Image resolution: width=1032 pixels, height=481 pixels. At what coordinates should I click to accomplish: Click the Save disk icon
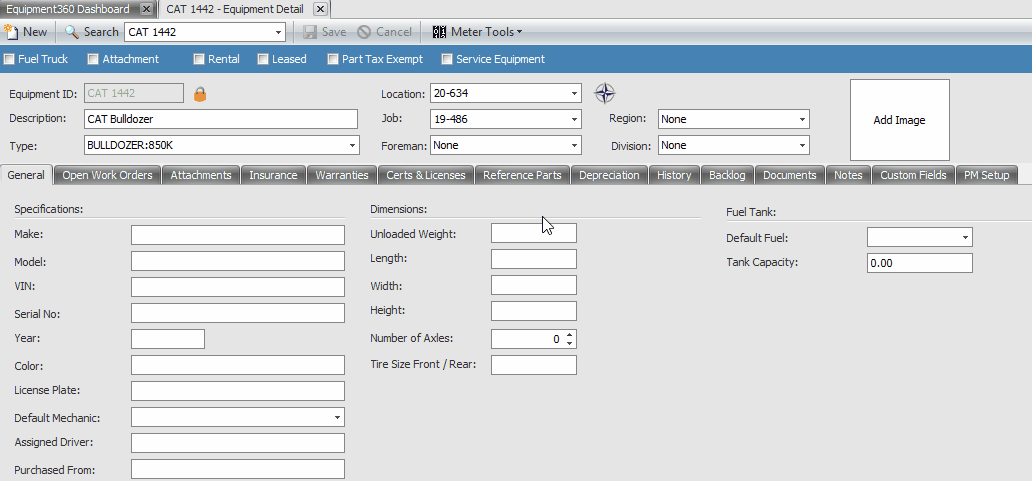(310, 32)
